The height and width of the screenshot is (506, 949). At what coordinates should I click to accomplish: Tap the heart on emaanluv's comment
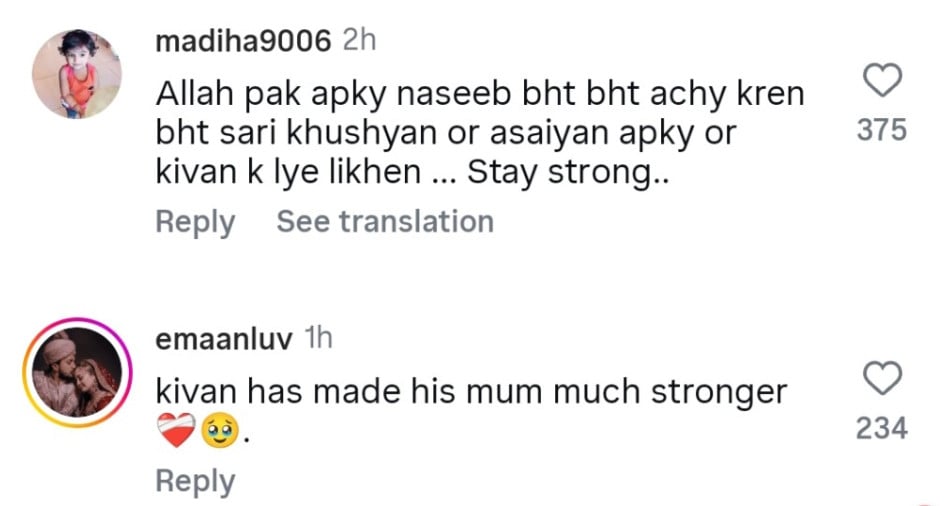882,379
